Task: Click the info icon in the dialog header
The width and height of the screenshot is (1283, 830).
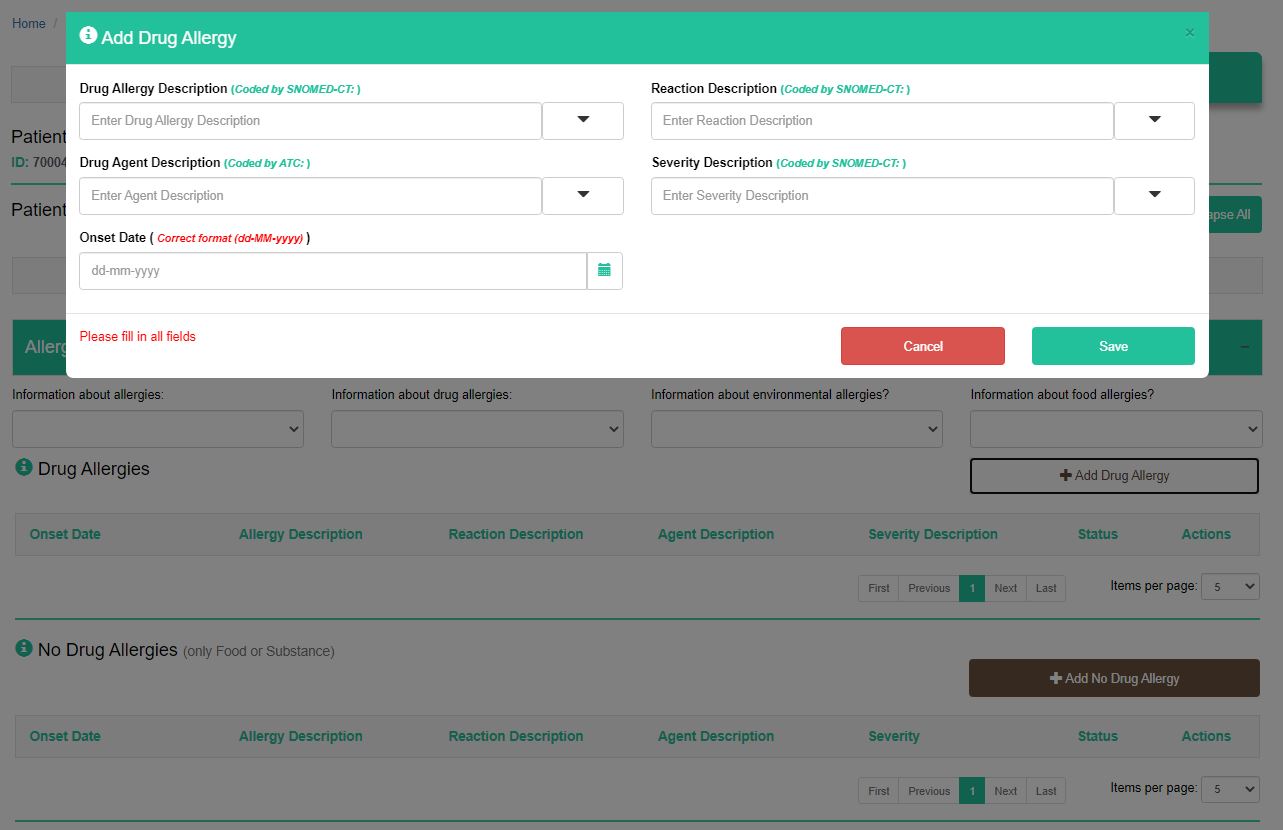Action: (88, 36)
